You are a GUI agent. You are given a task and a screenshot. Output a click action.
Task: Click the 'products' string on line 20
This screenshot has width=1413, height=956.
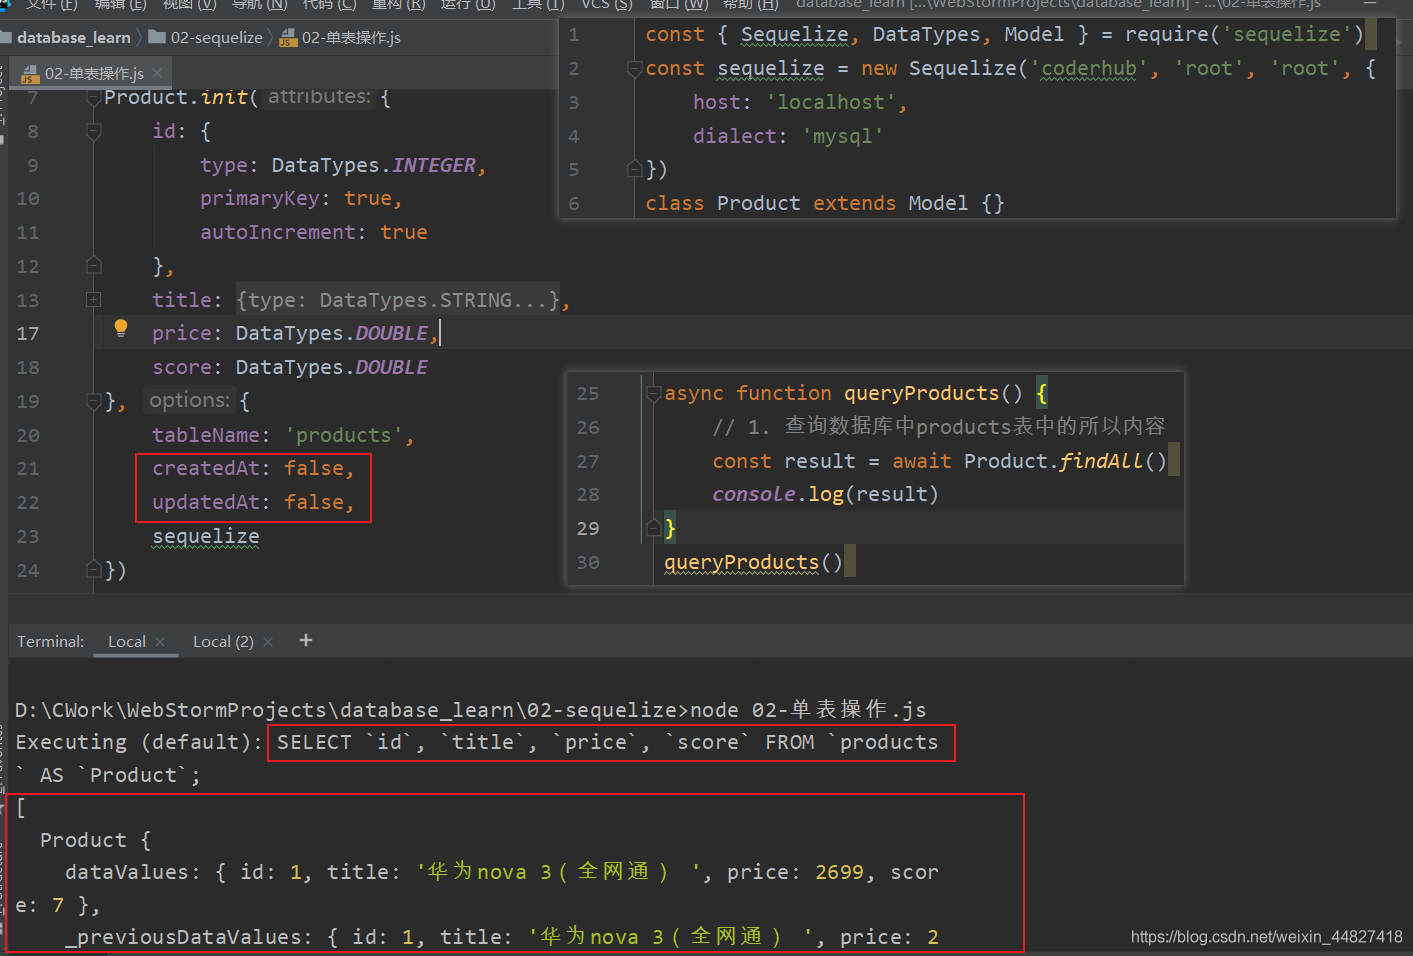[x=344, y=435]
